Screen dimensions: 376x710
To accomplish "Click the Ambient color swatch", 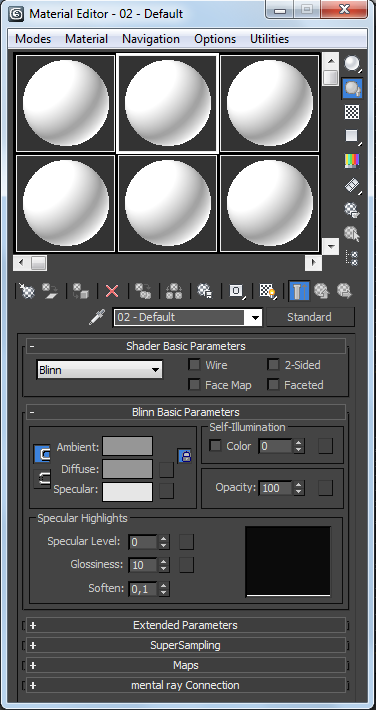I will [127, 446].
